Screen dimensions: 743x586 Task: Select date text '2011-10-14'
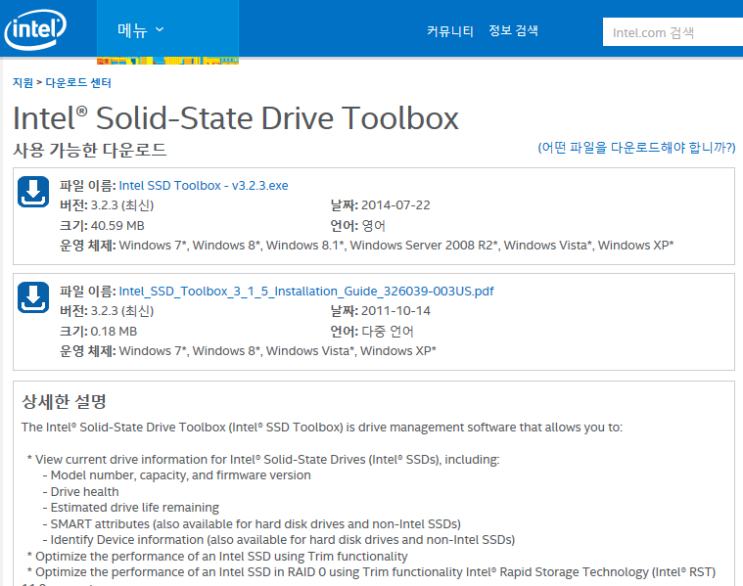(x=396, y=311)
